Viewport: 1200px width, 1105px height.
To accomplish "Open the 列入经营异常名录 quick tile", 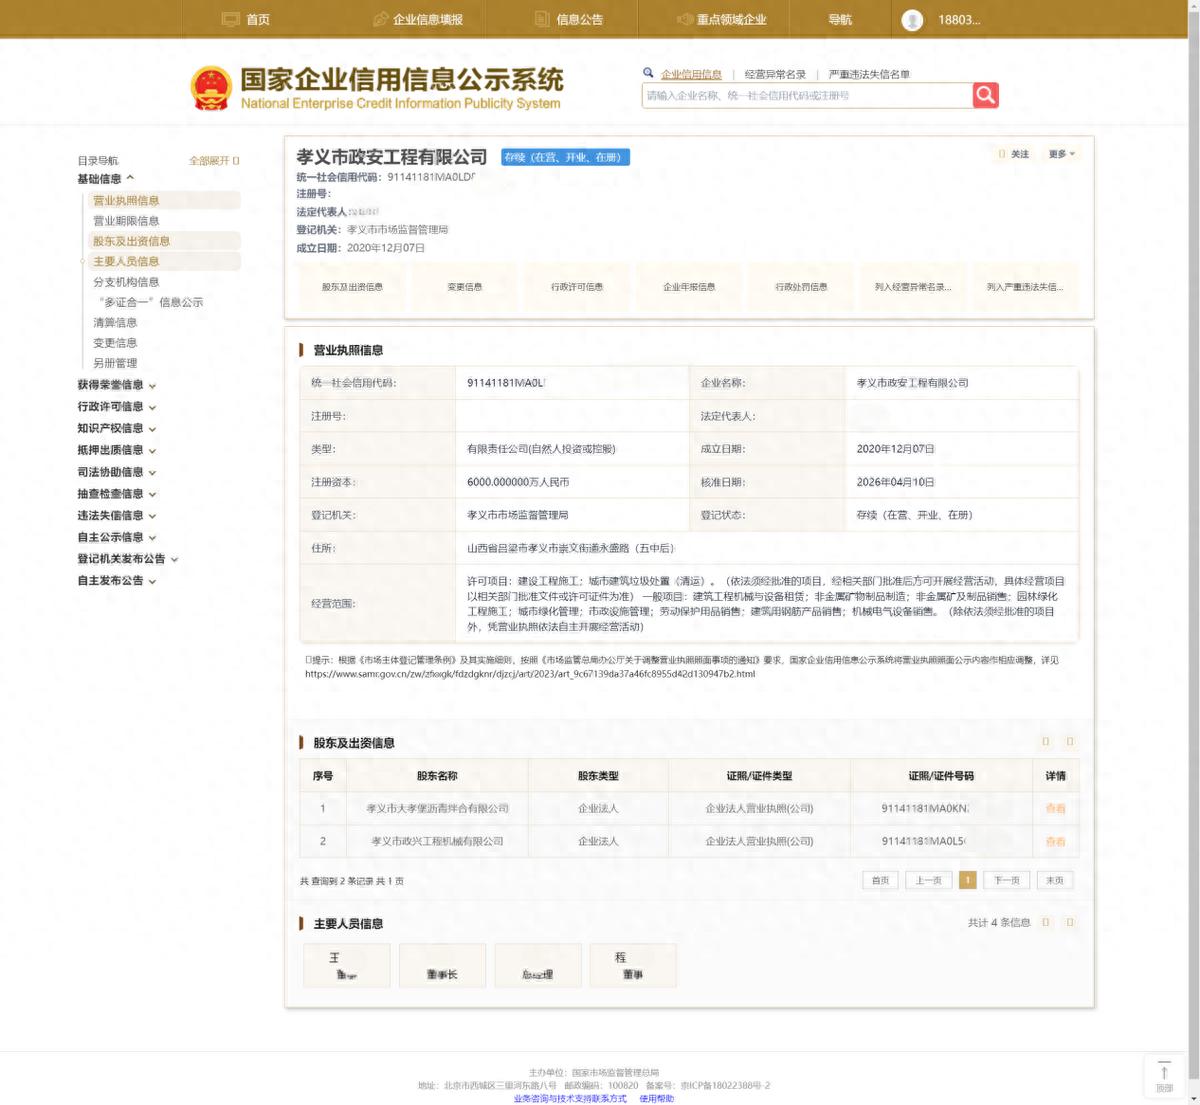I will (913, 287).
